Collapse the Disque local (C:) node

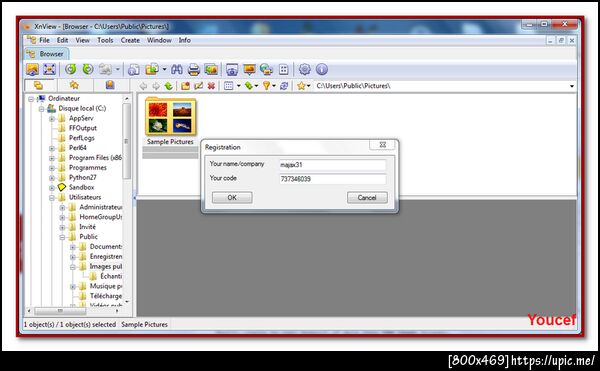(41, 109)
